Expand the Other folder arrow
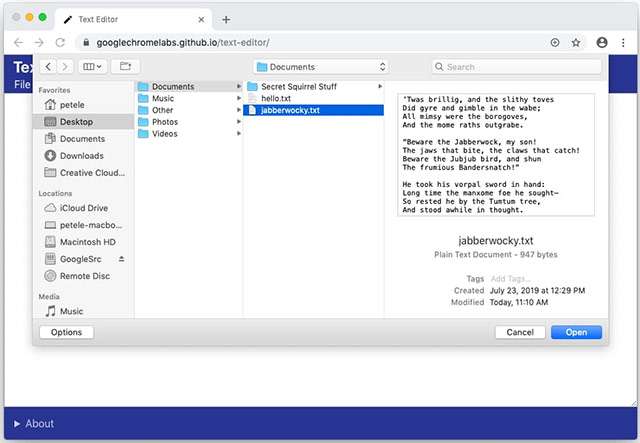The image size is (640, 443). coord(239,110)
